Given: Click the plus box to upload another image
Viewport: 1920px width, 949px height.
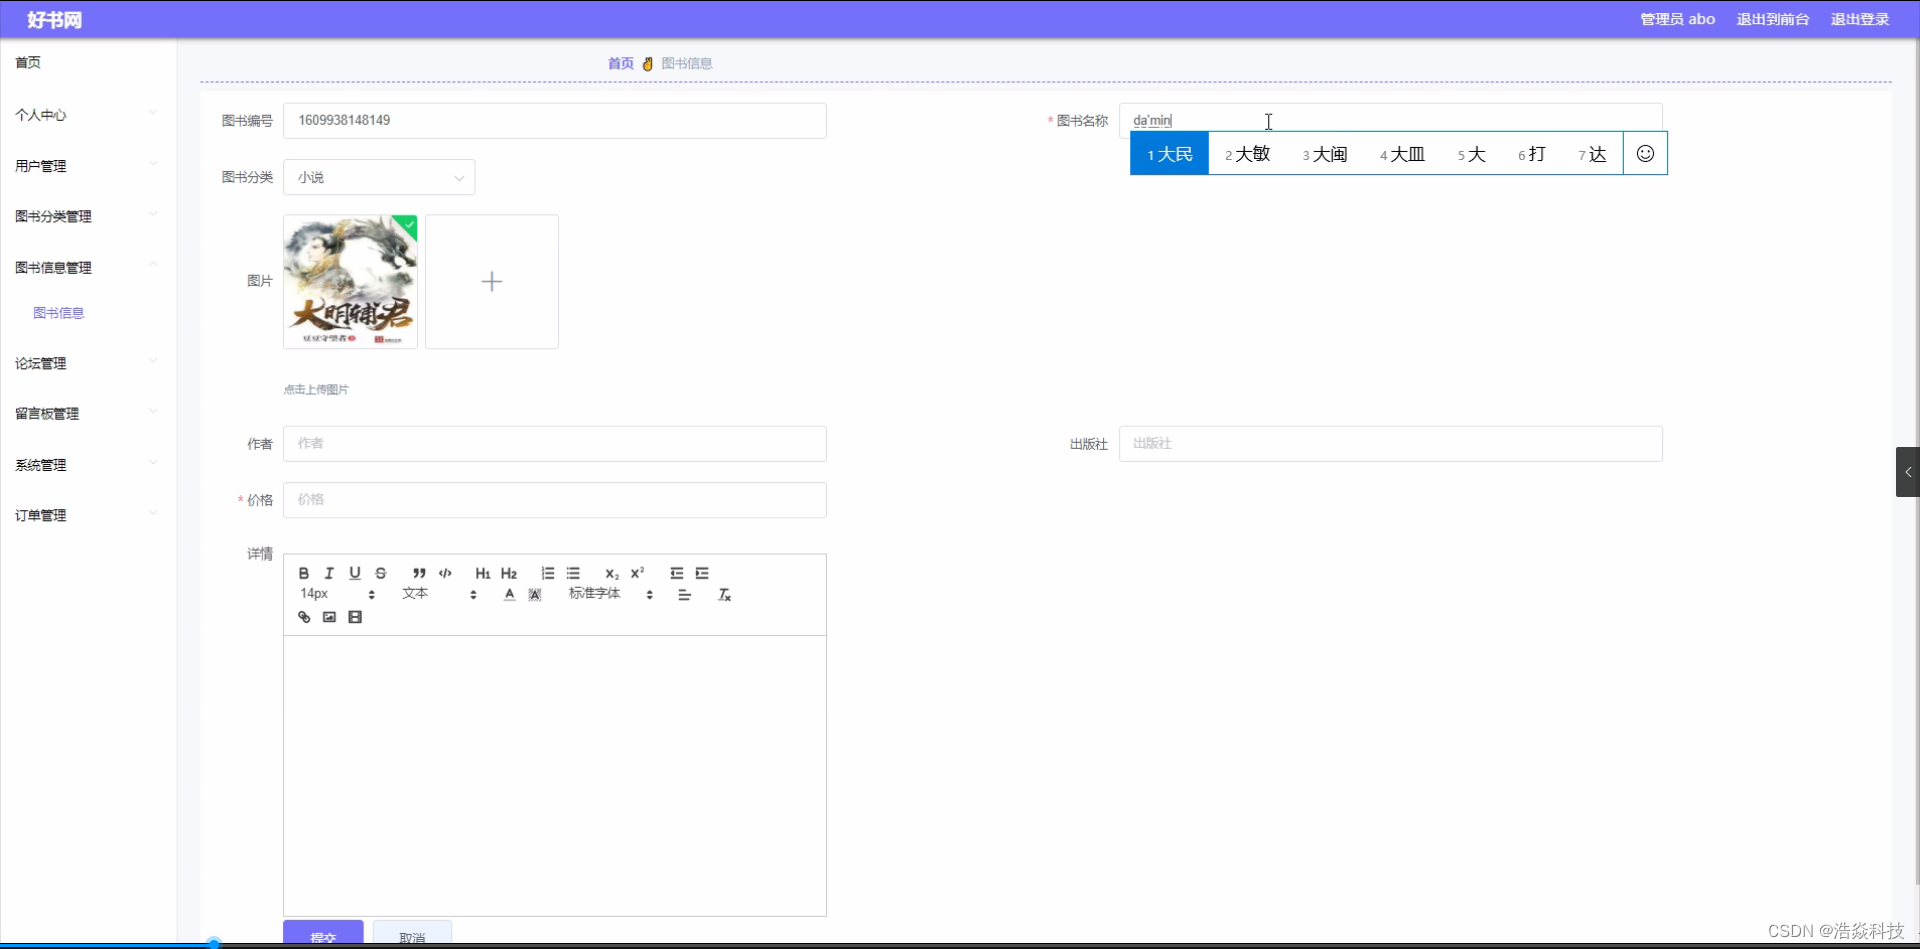Looking at the screenshot, I should [x=491, y=281].
